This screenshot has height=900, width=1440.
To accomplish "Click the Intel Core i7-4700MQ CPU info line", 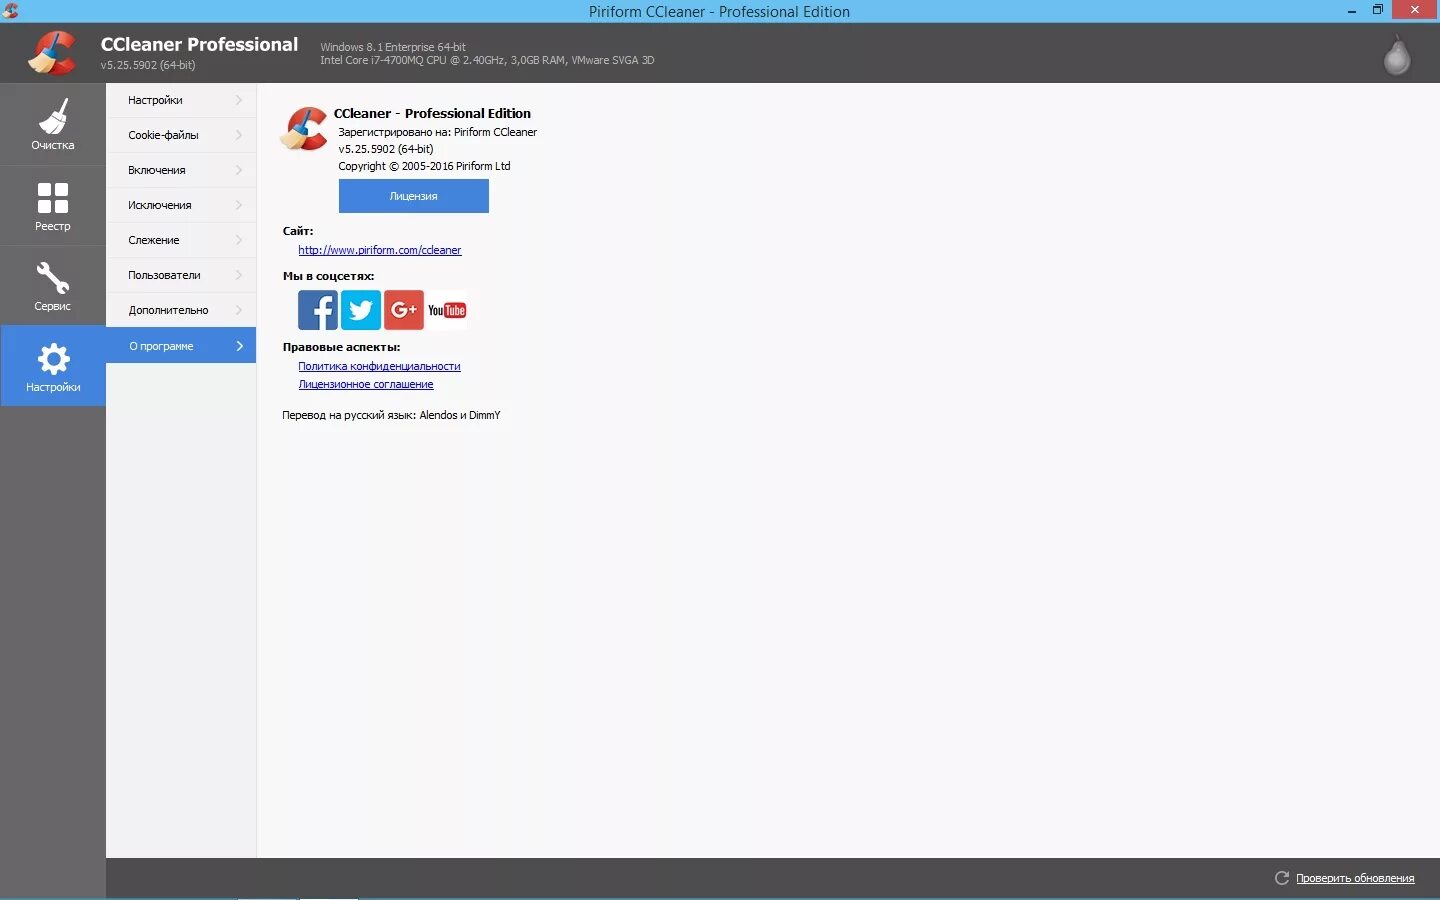I will pyautogui.click(x=487, y=60).
